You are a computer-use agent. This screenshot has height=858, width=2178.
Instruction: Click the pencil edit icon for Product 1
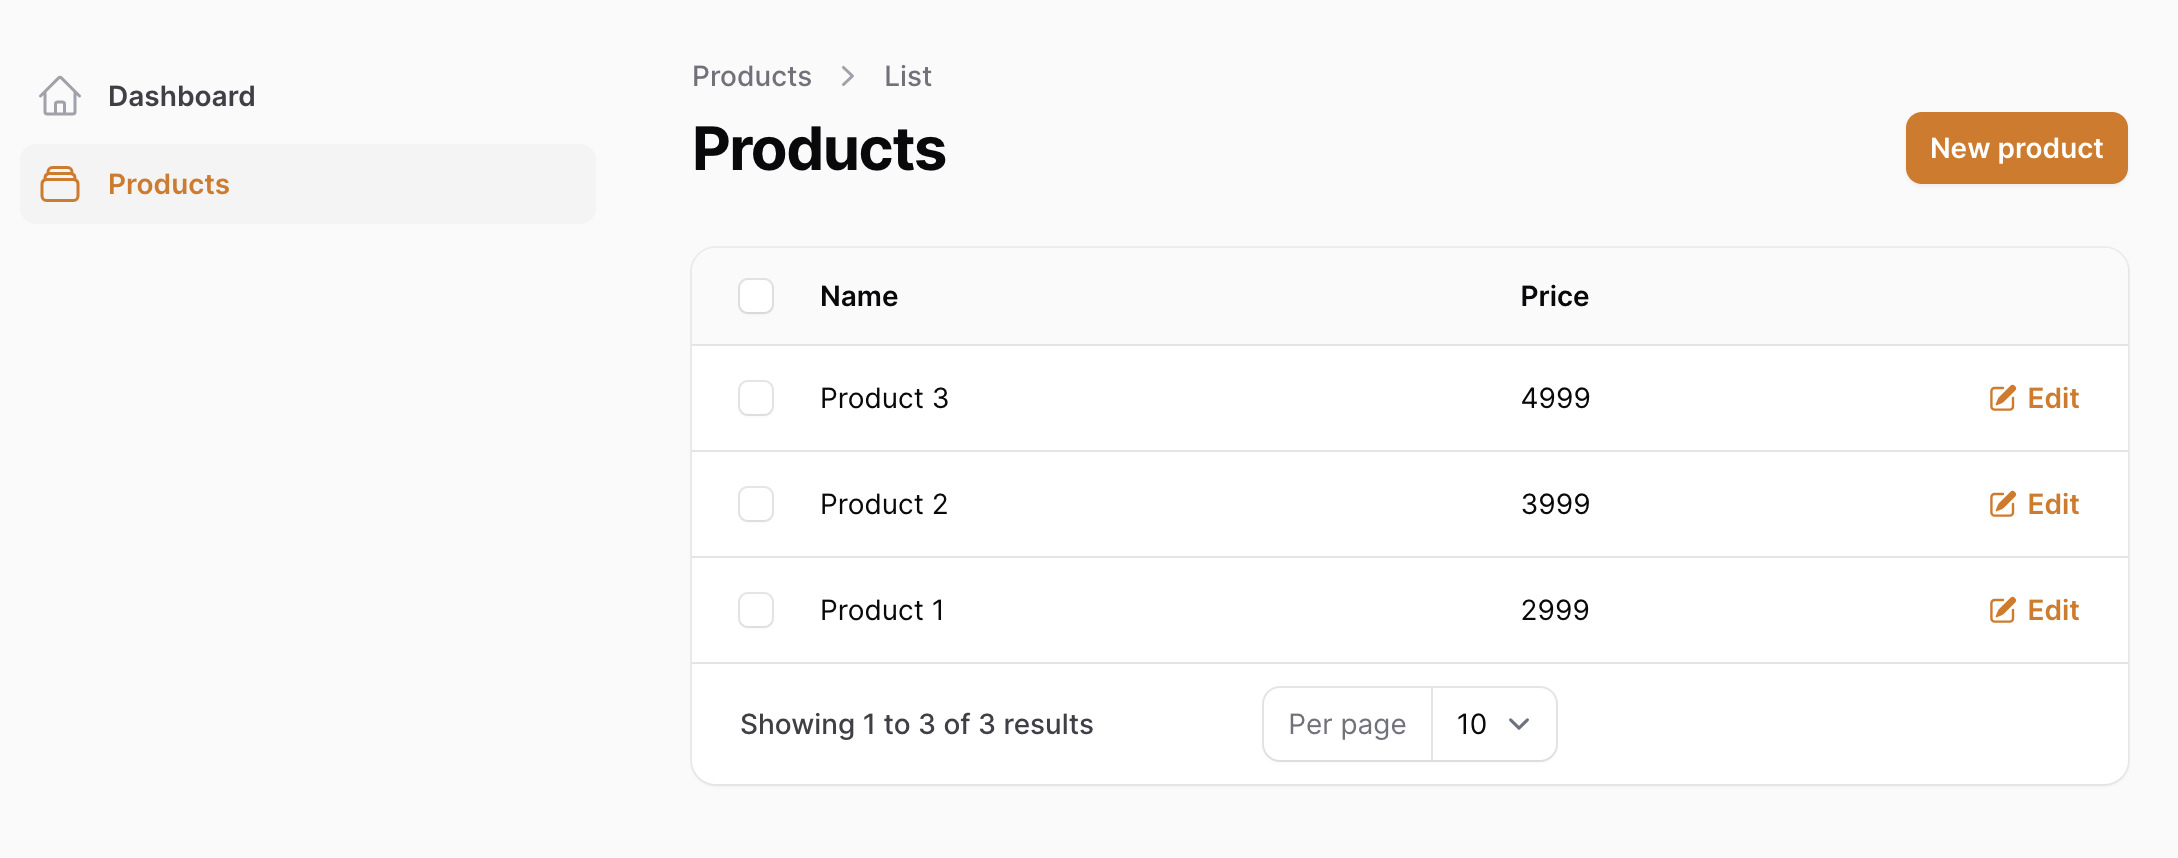tap(2002, 610)
